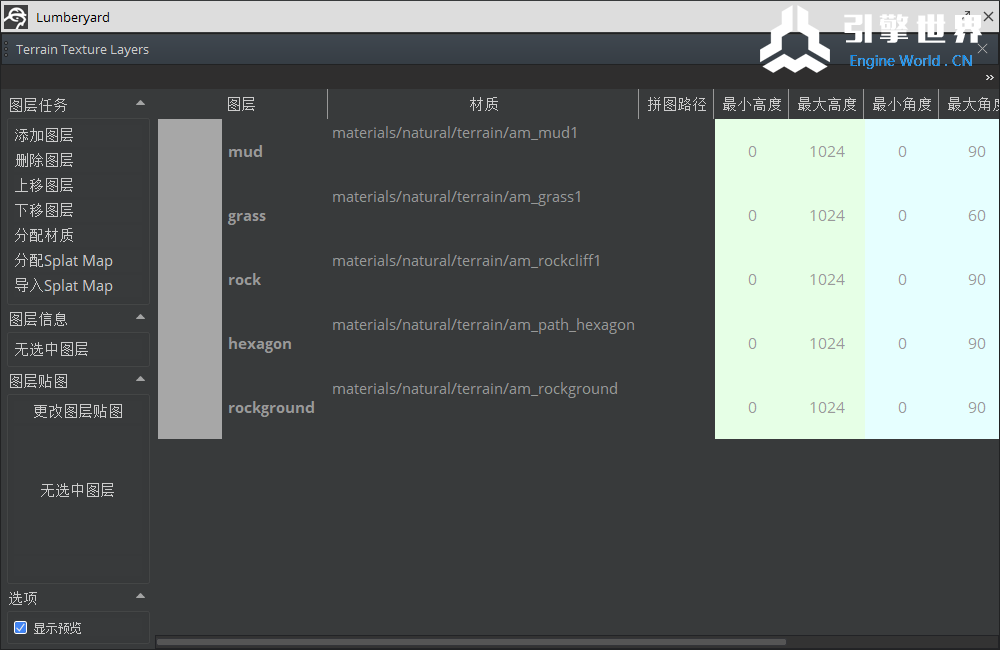
Task: Click 更改图层贴图 button
Action: (x=78, y=411)
